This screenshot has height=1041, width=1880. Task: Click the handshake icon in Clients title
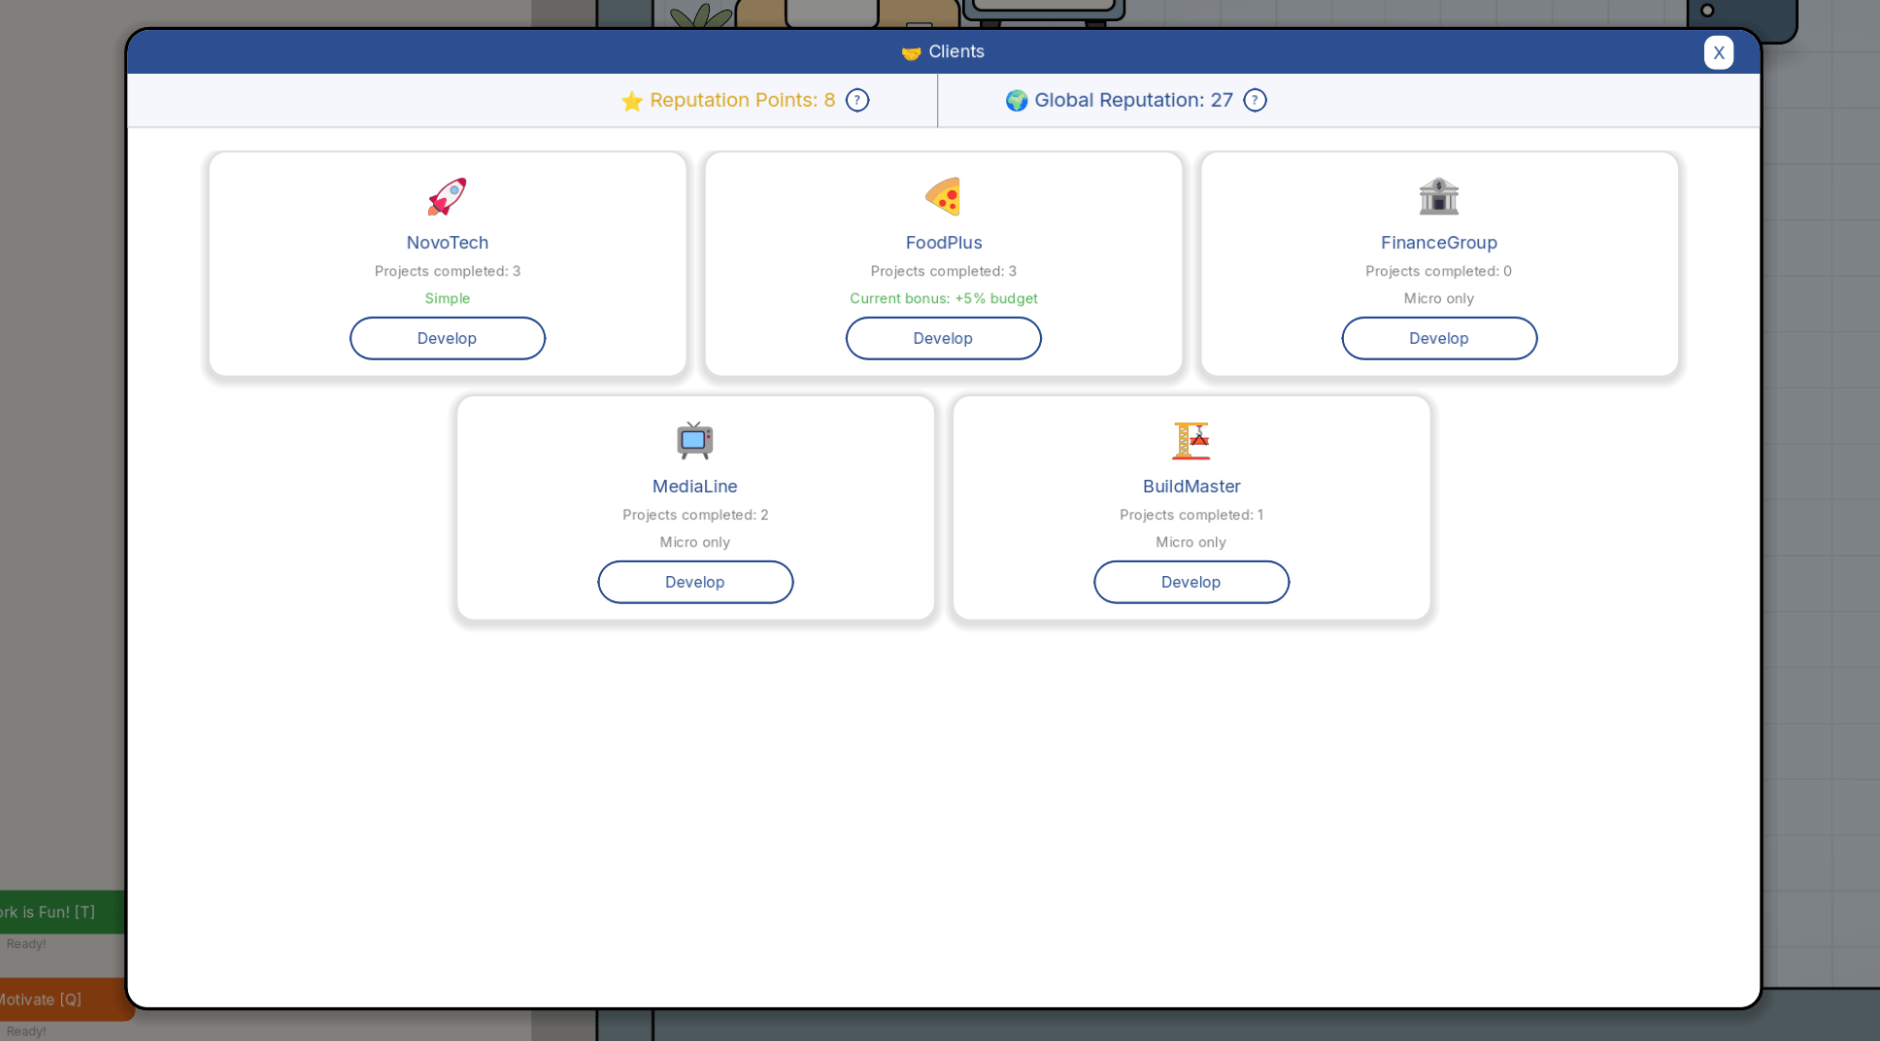pos(911,52)
